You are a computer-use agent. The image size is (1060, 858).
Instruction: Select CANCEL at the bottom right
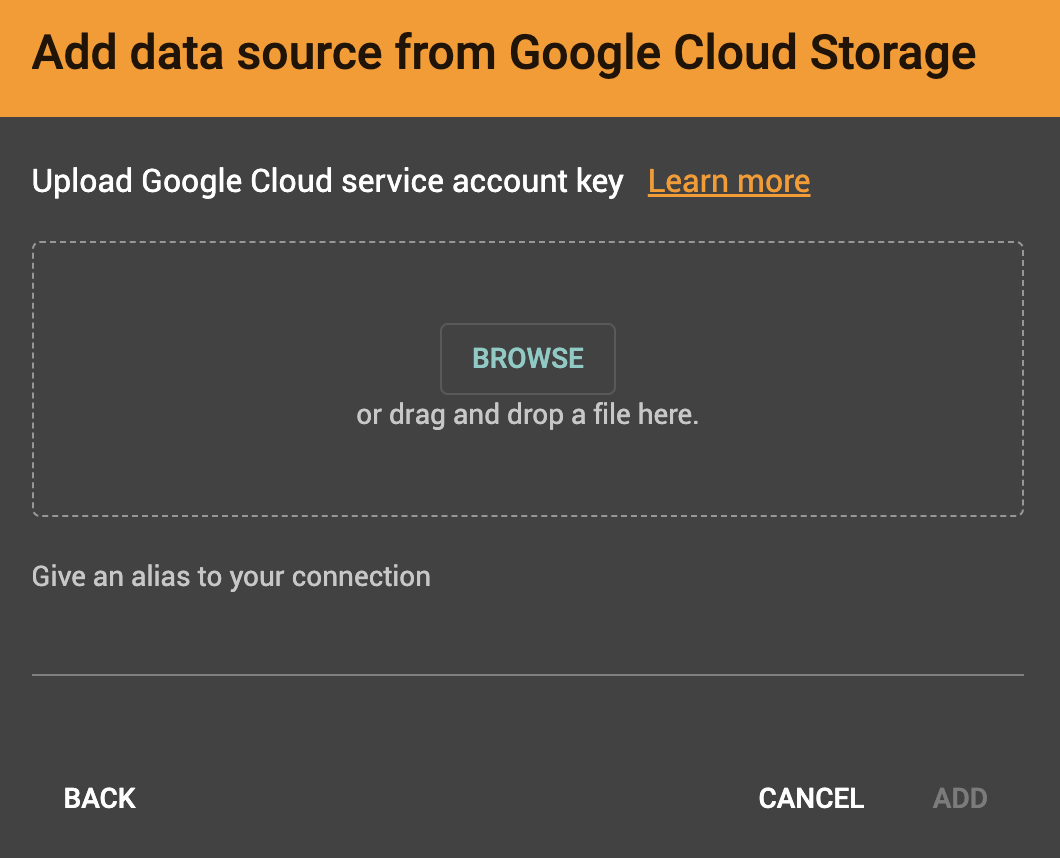click(811, 798)
